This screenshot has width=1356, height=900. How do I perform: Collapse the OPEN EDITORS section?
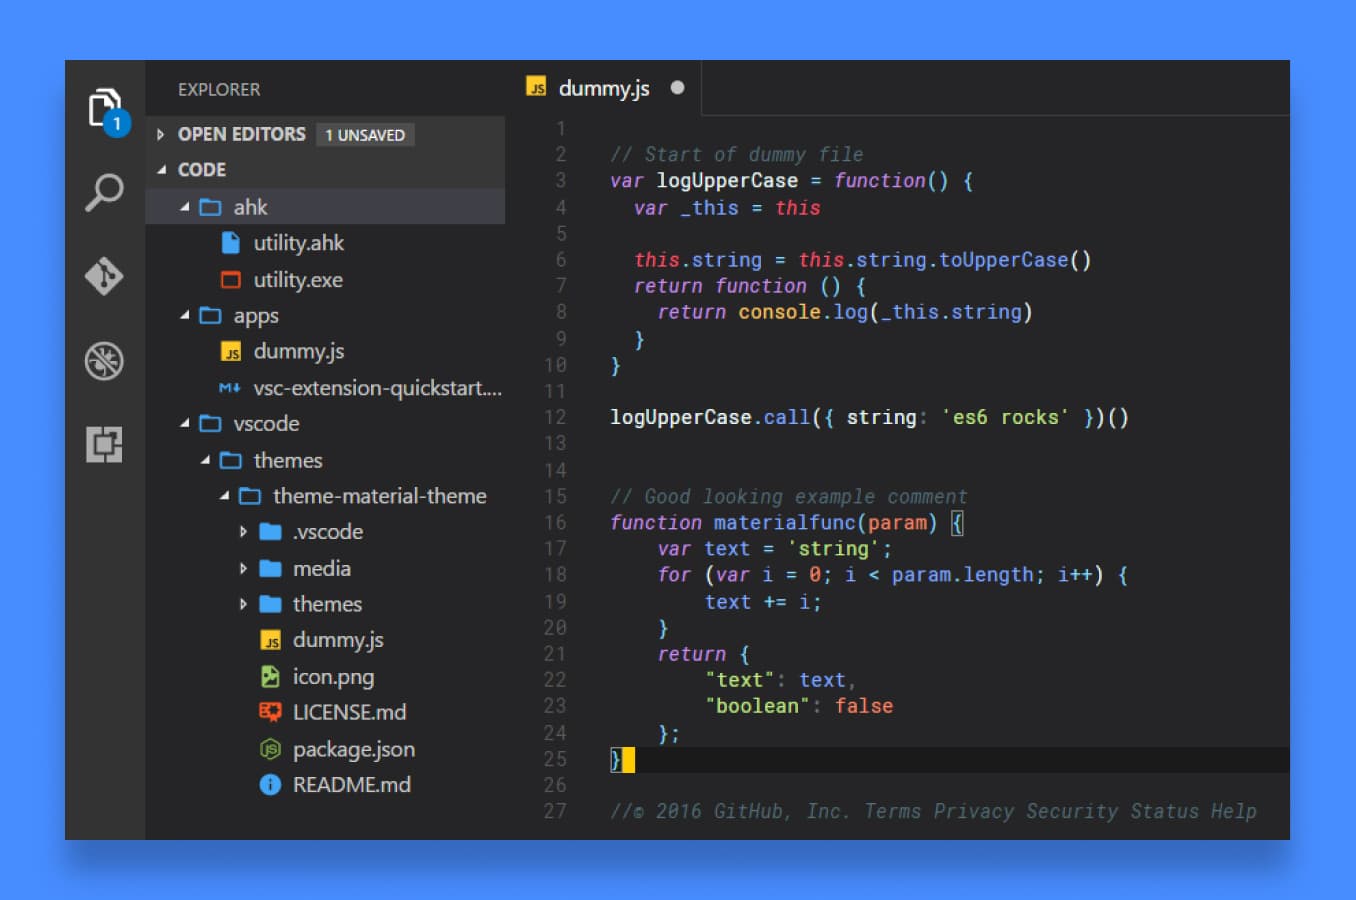click(161, 134)
